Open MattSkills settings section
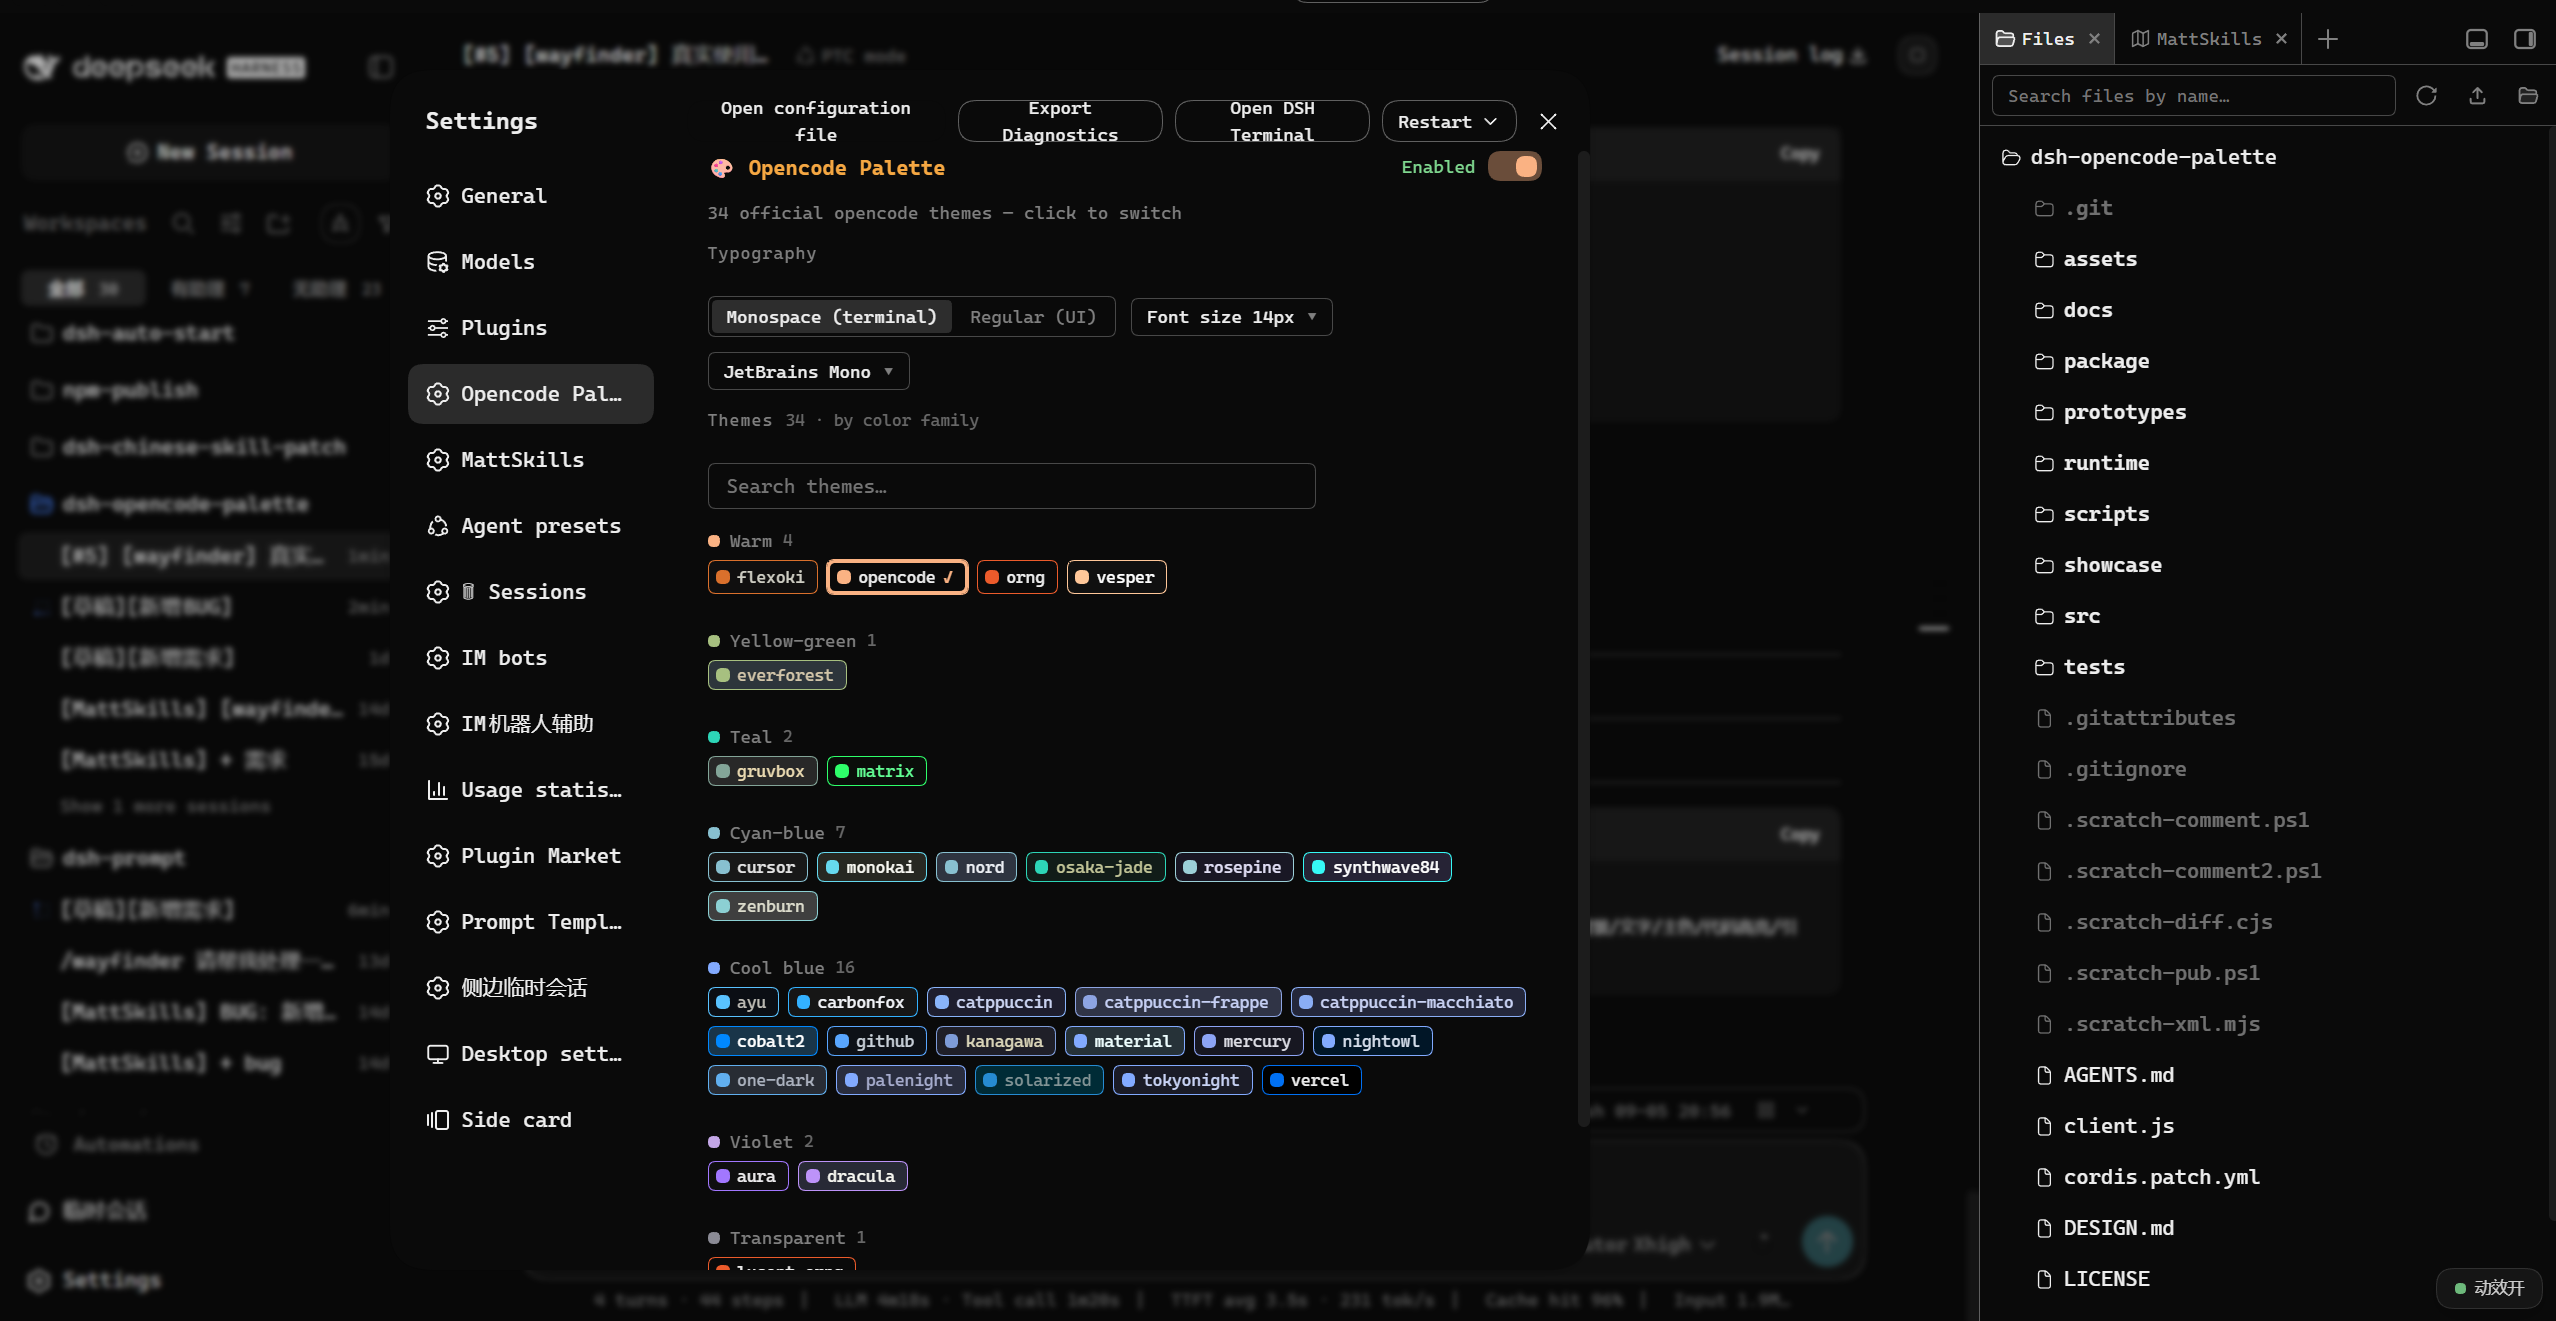This screenshot has height=1321, width=2556. (531, 460)
